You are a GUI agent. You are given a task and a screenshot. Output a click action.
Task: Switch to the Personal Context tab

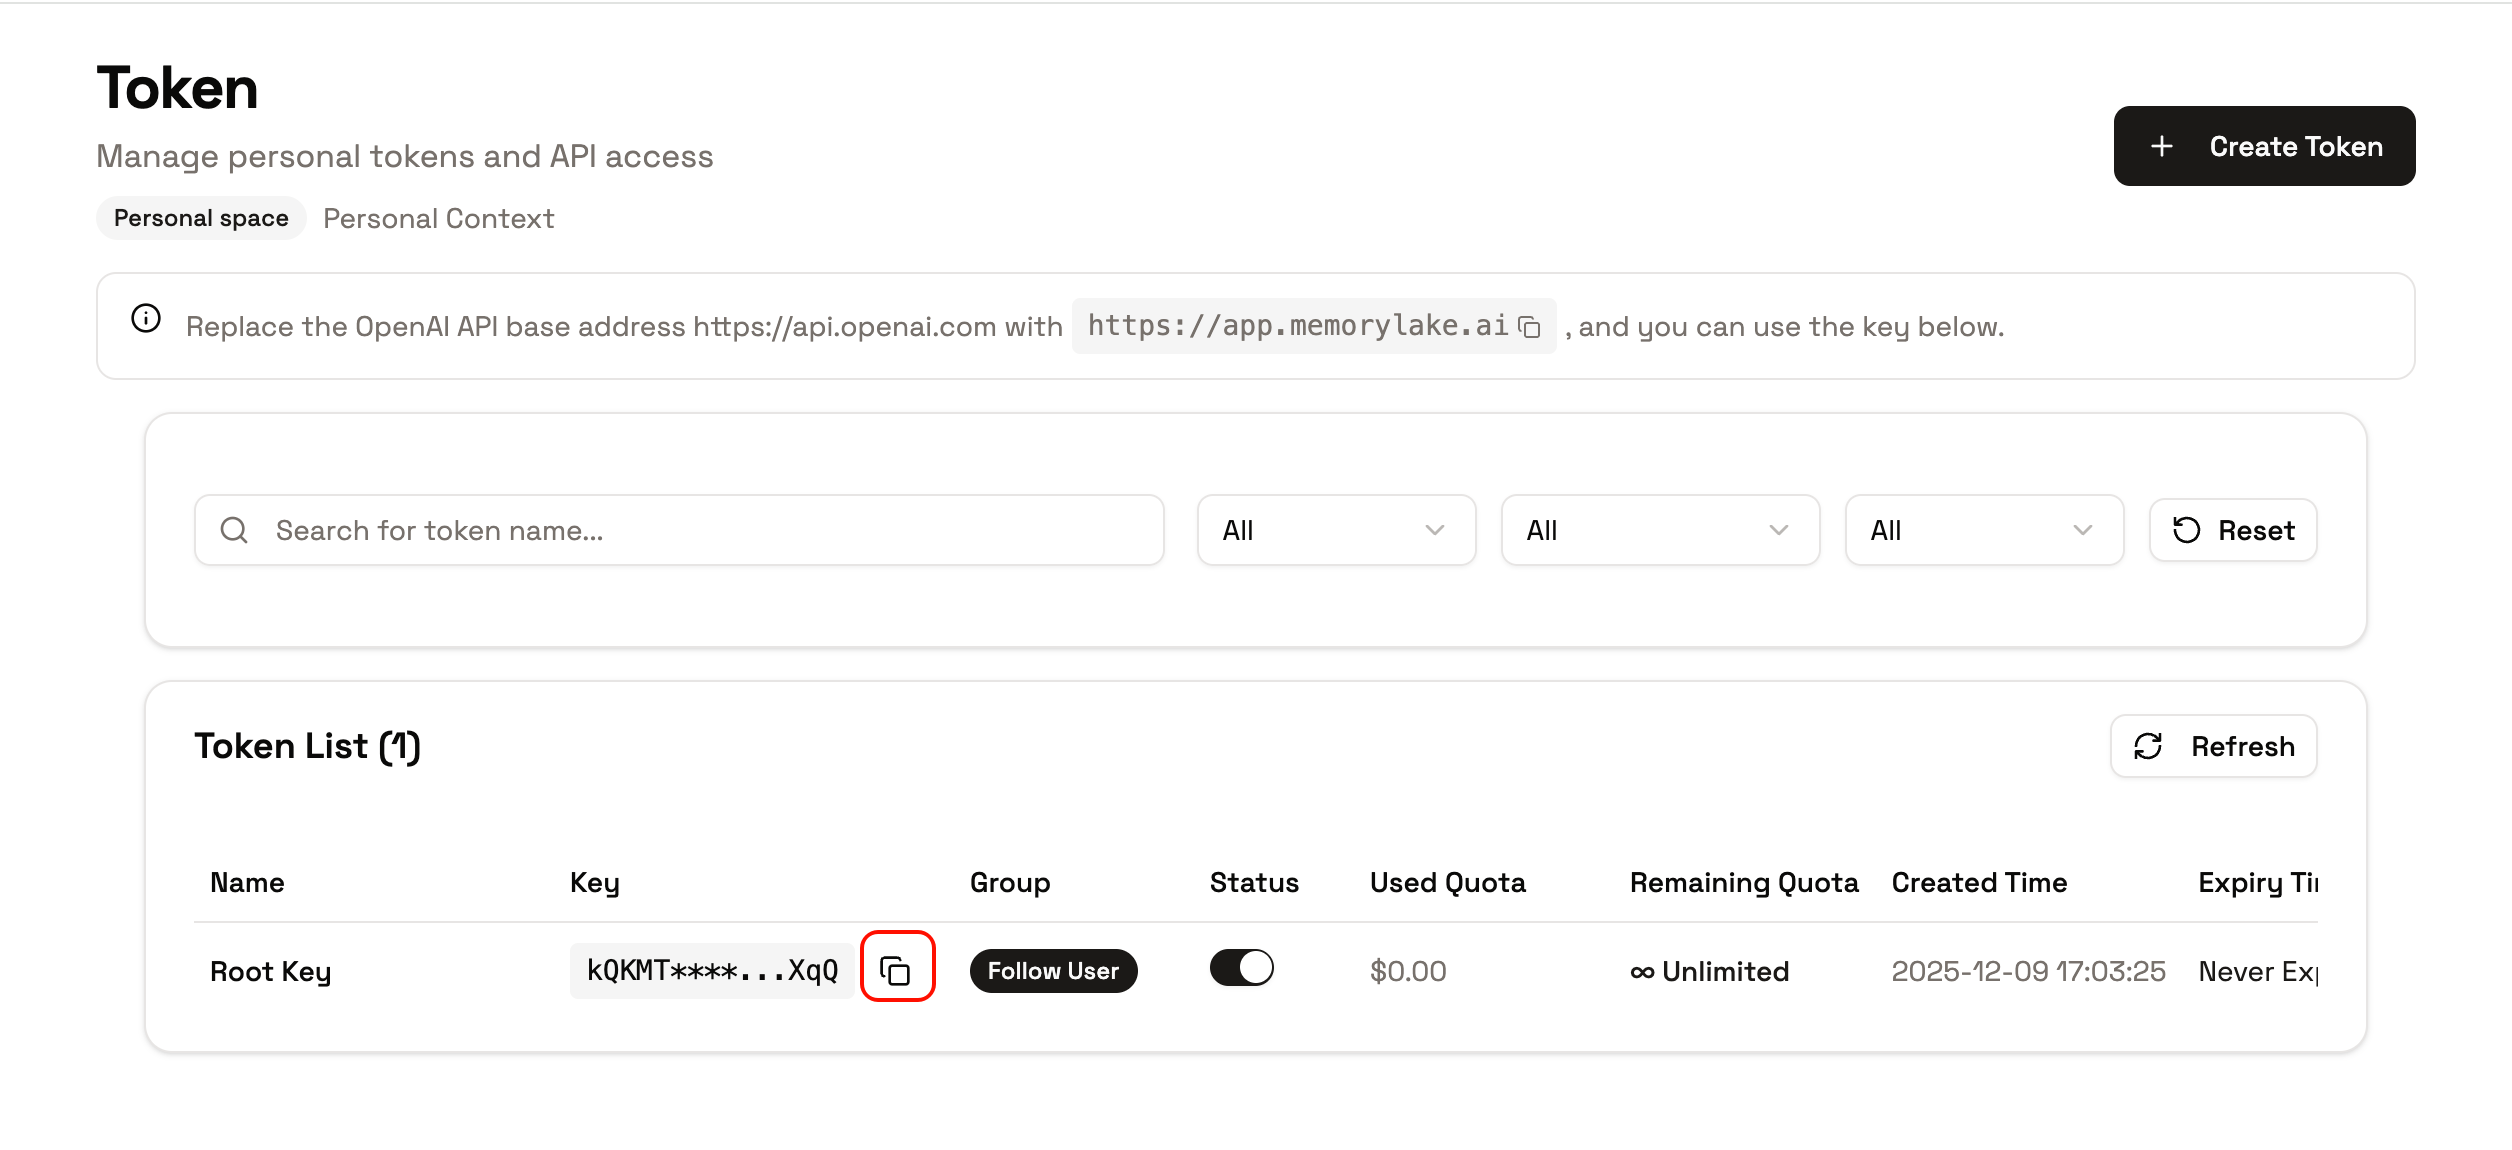pos(438,218)
